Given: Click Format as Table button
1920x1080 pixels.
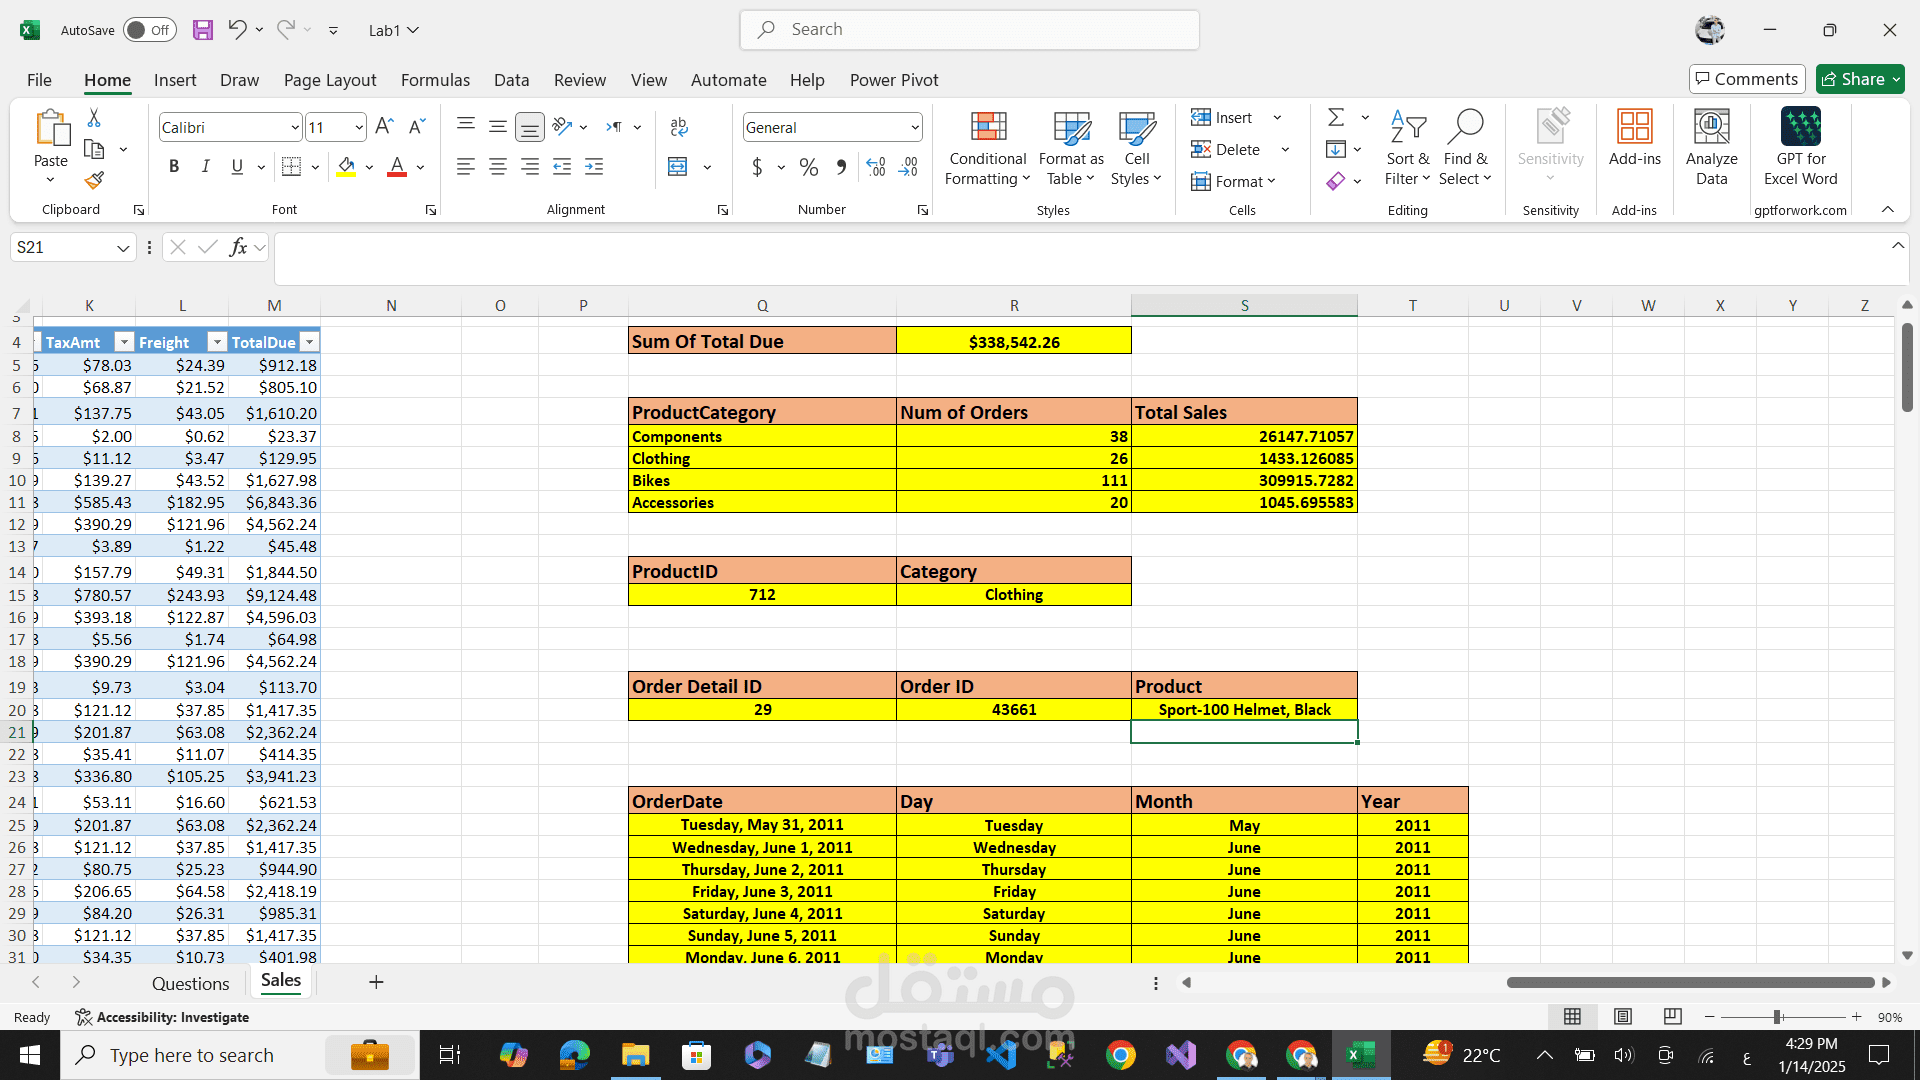Looking at the screenshot, I should tap(1071, 148).
